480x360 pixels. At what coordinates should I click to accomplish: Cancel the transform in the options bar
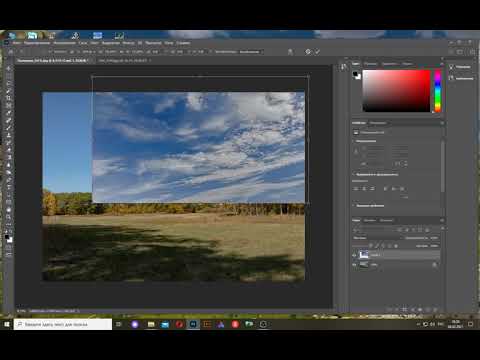coord(308,52)
